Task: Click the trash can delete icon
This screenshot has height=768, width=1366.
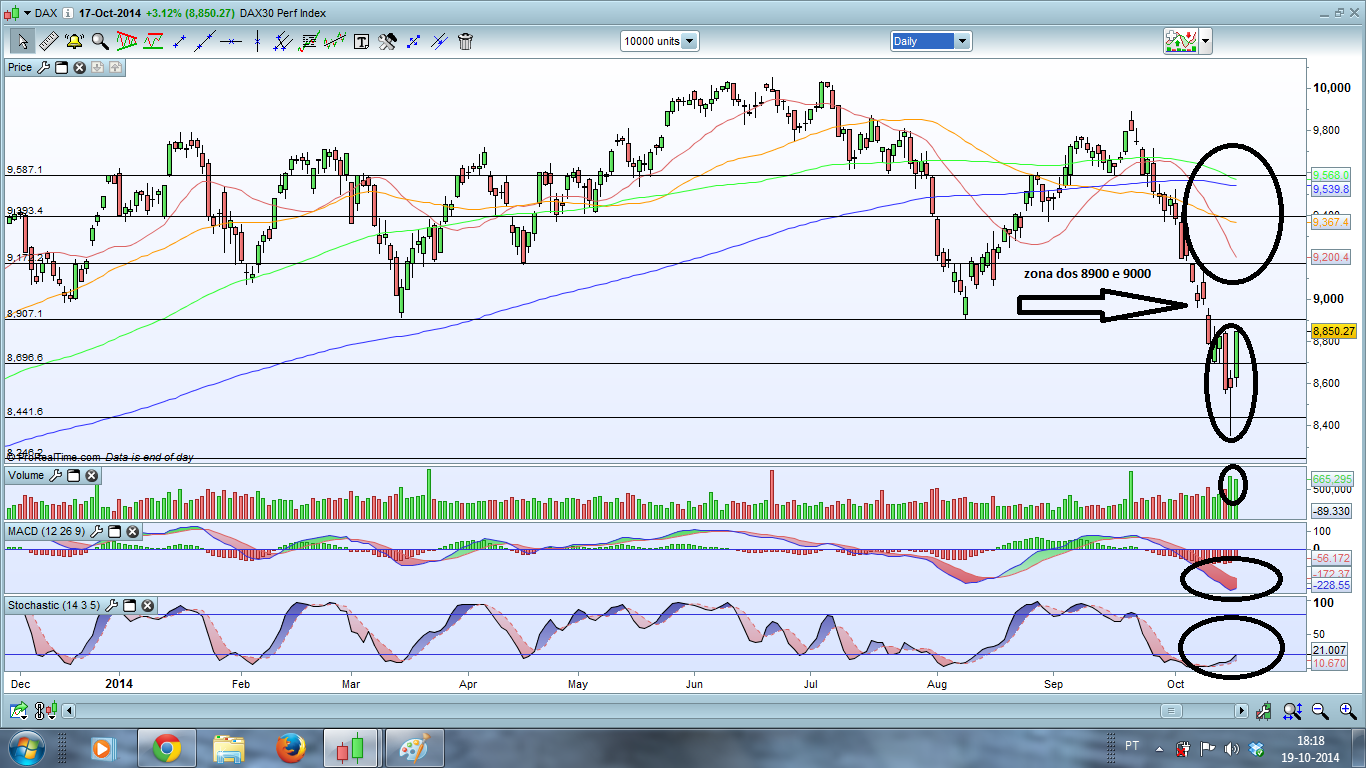Action: pyautogui.click(x=465, y=41)
